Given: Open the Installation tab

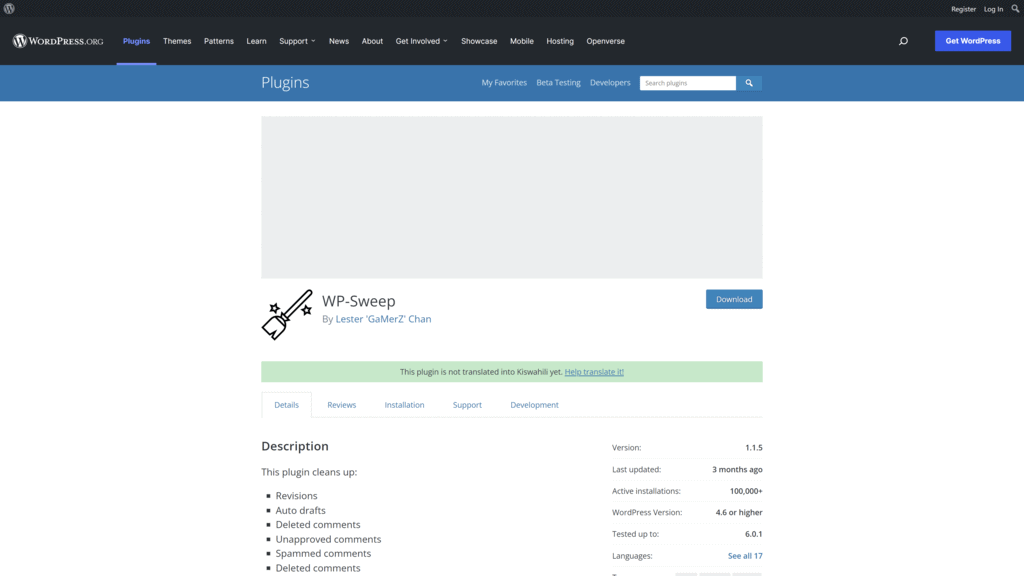Looking at the screenshot, I should [x=404, y=405].
